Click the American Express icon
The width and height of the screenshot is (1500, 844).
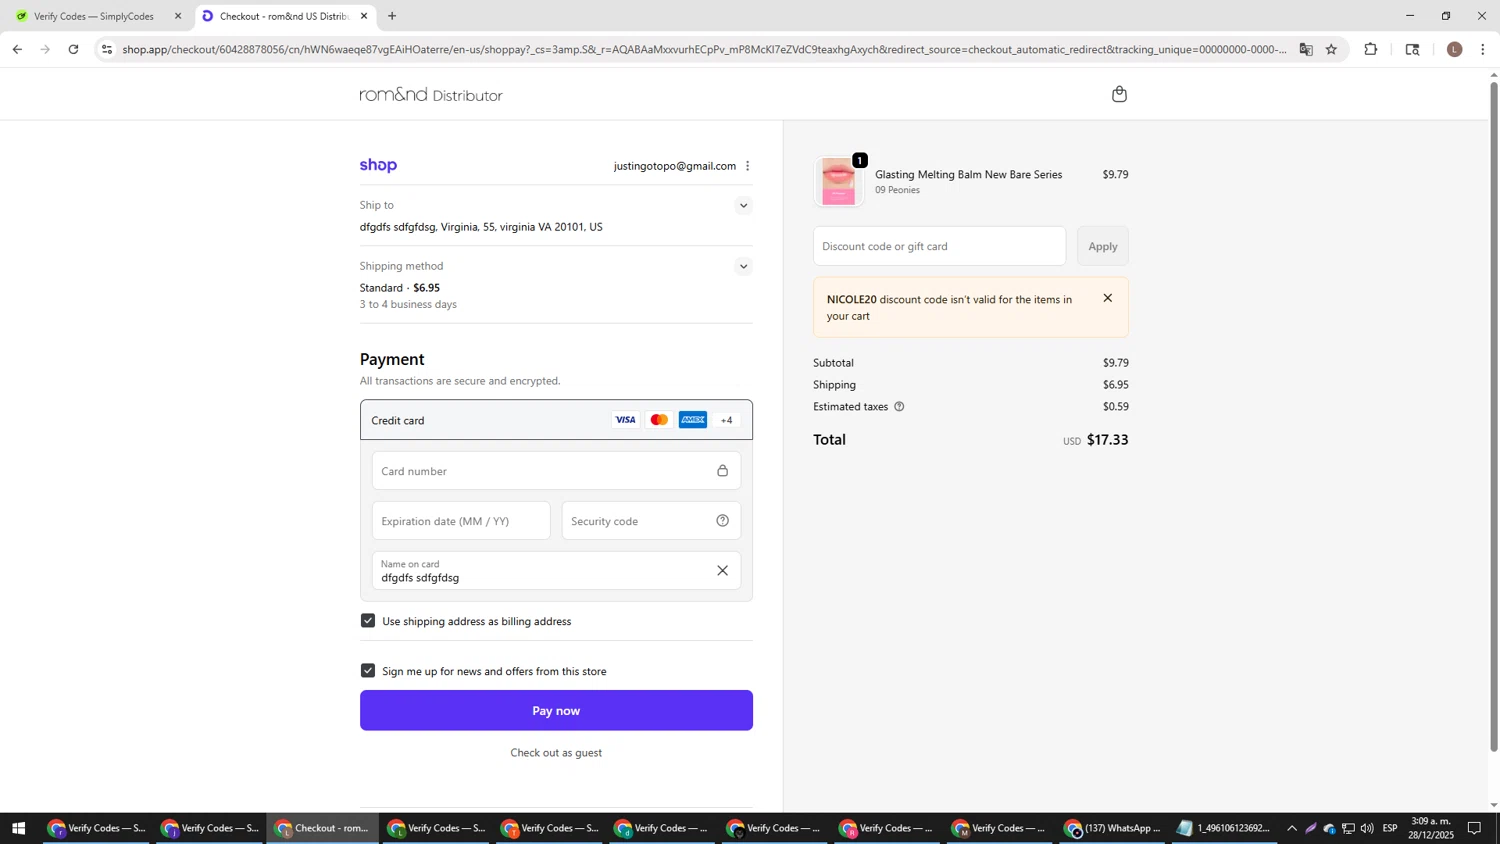[693, 420]
